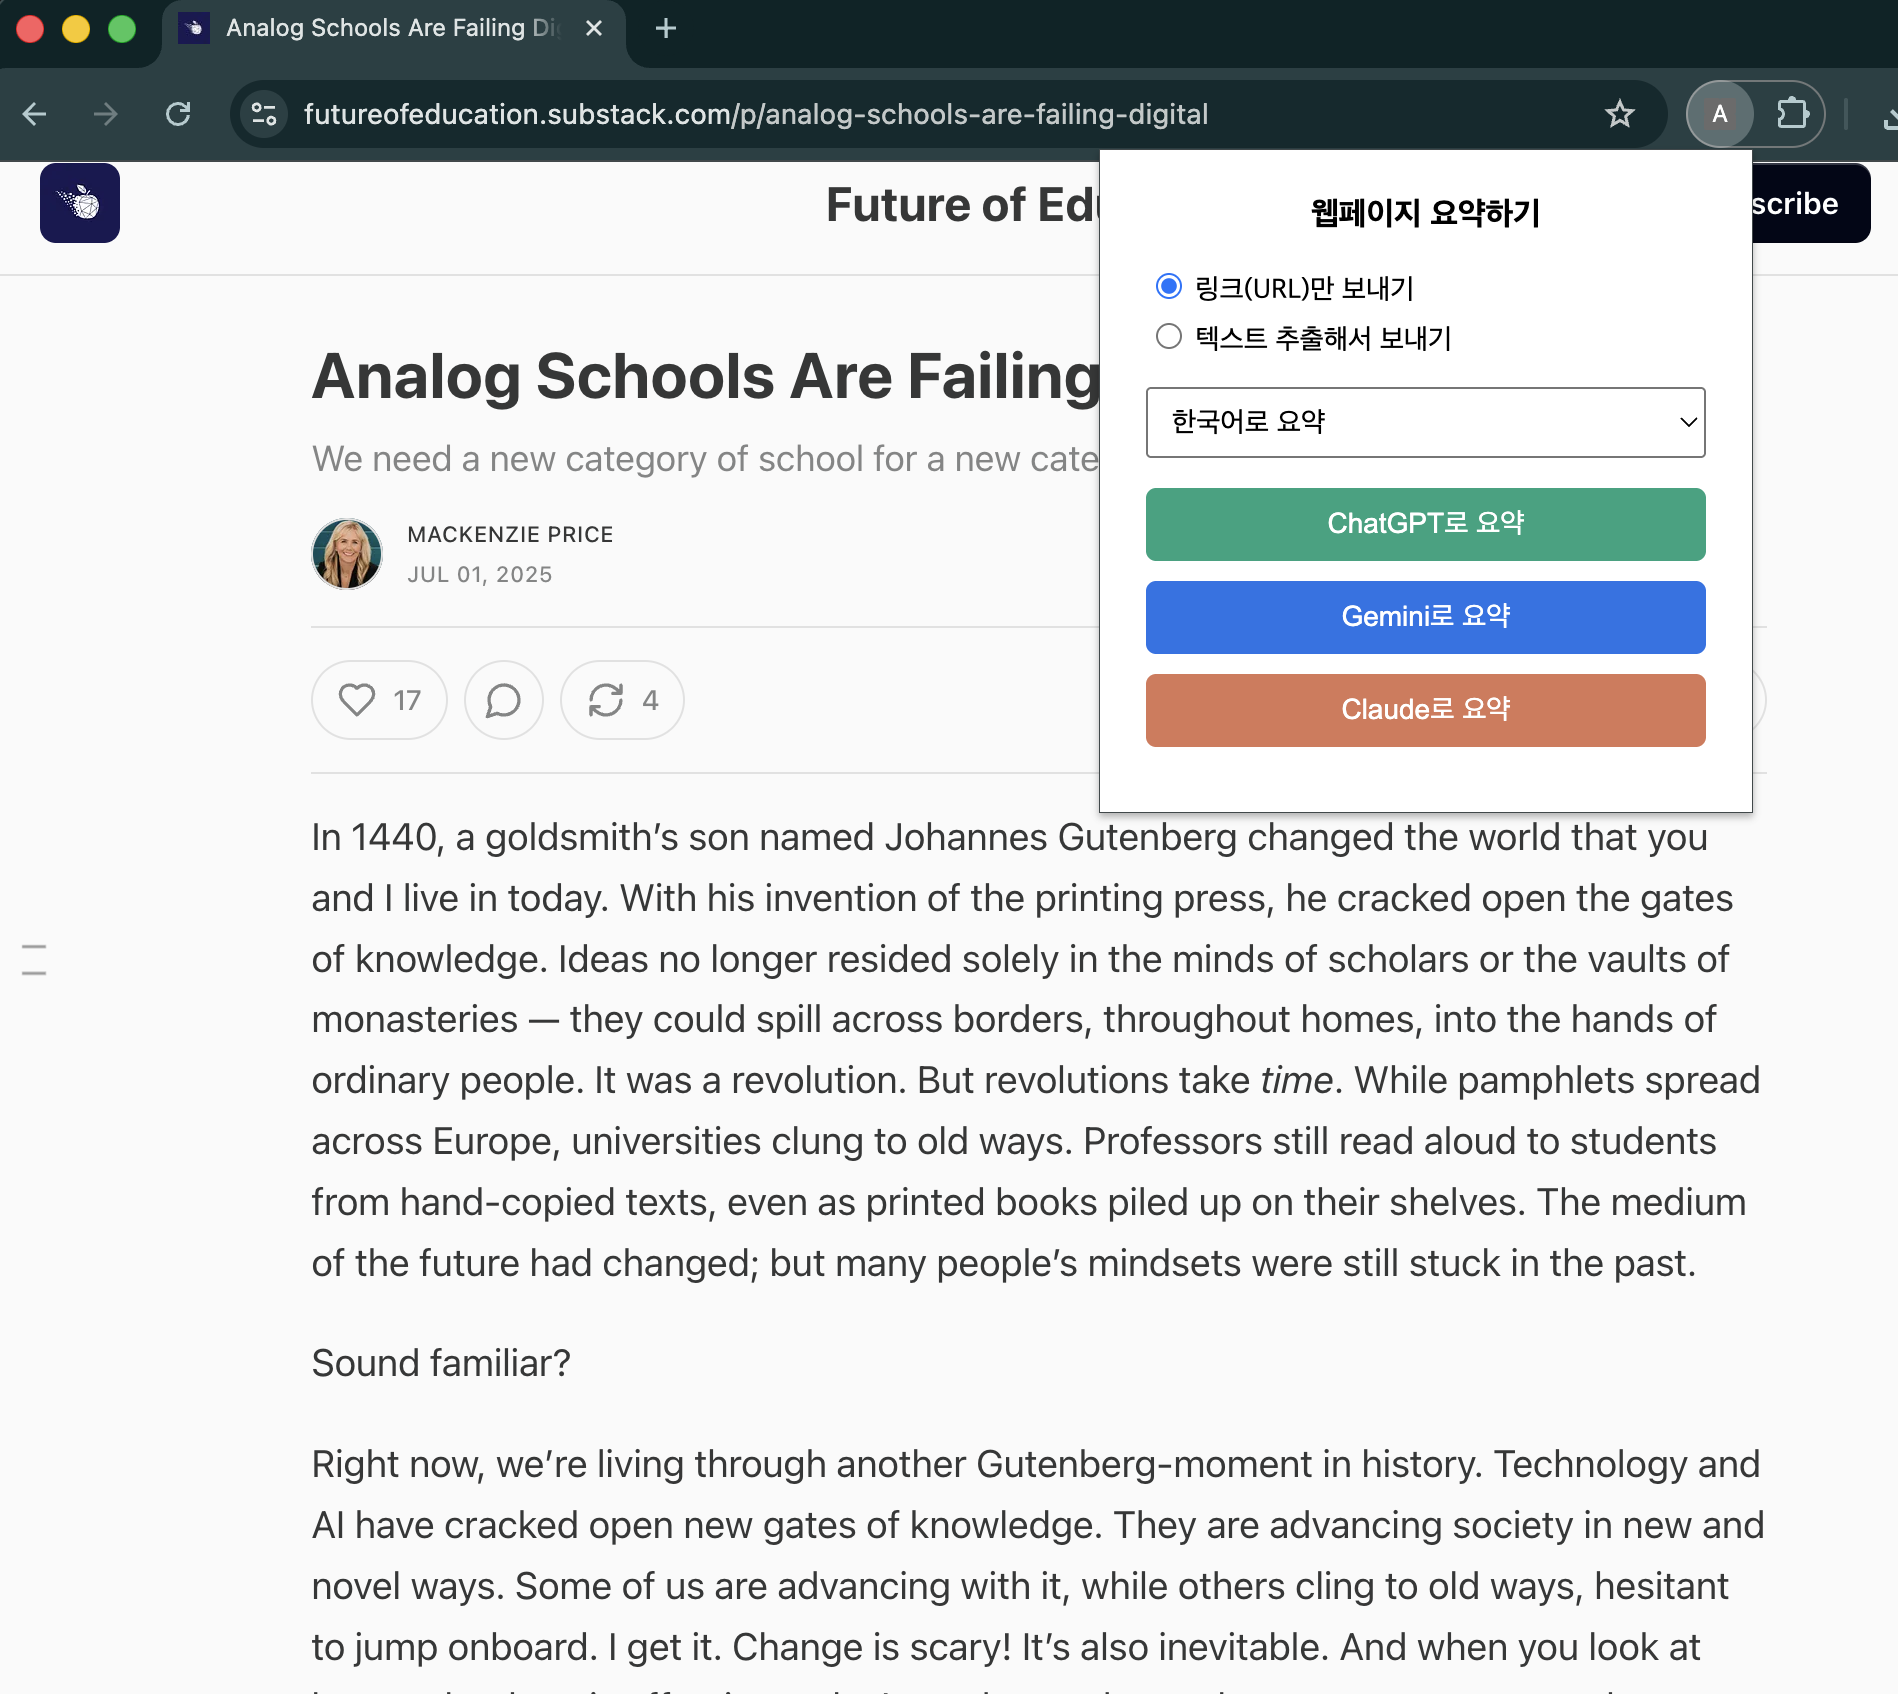Bookmark this page with the star icon

point(1619,114)
